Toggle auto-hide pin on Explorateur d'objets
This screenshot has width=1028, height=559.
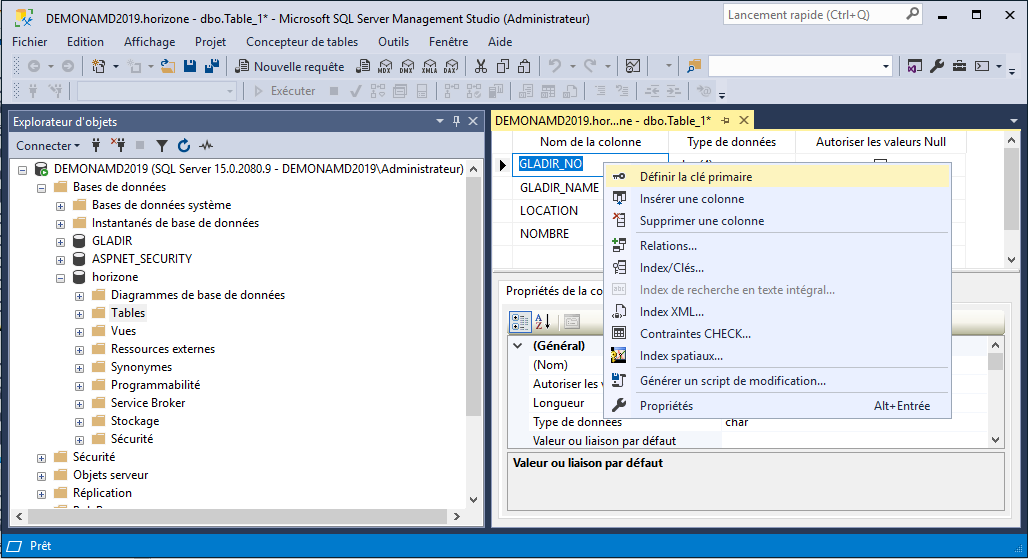point(457,121)
